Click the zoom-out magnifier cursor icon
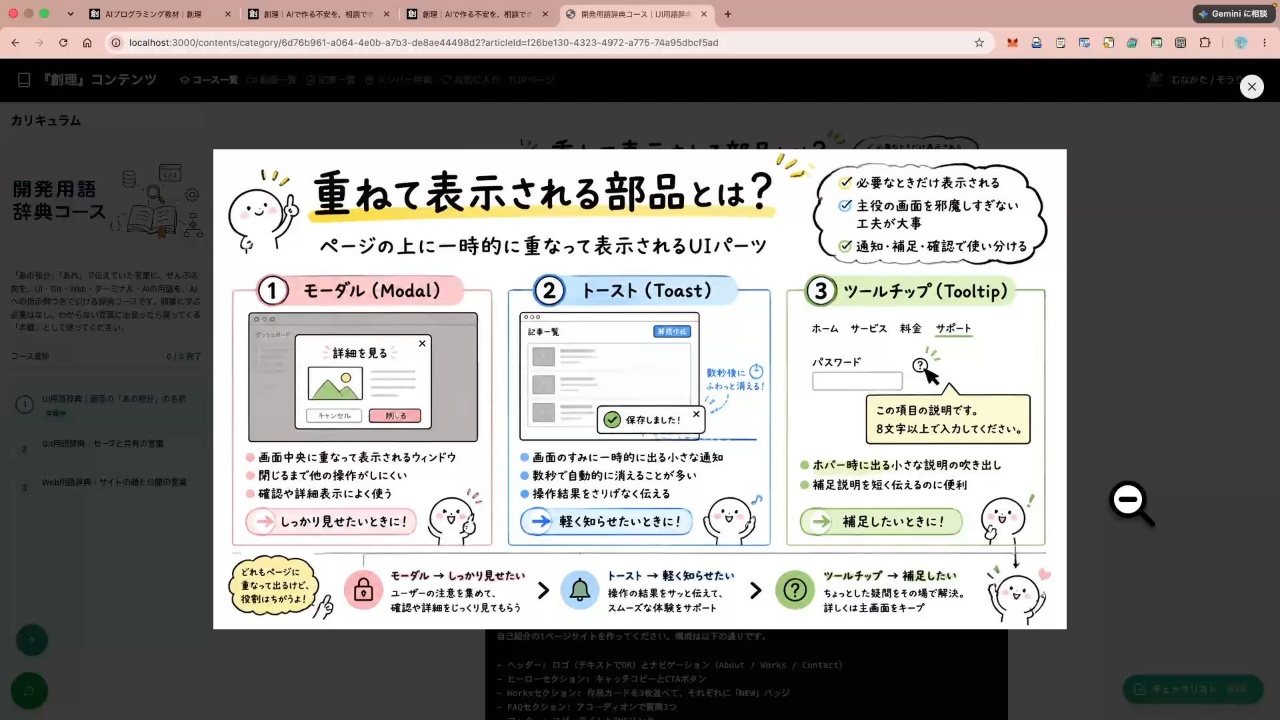The image size is (1280, 720). click(x=1132, y=503)
